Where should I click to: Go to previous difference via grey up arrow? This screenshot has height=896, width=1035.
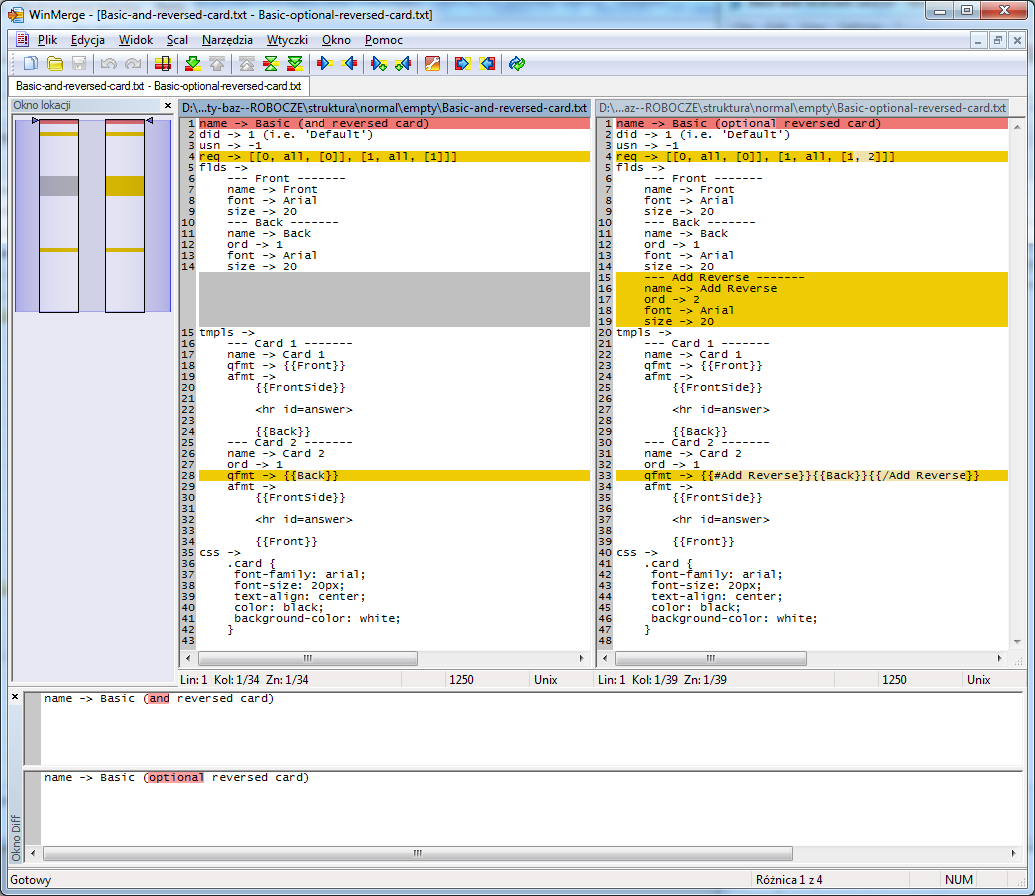pyautogui.click(x=217, y=64)
